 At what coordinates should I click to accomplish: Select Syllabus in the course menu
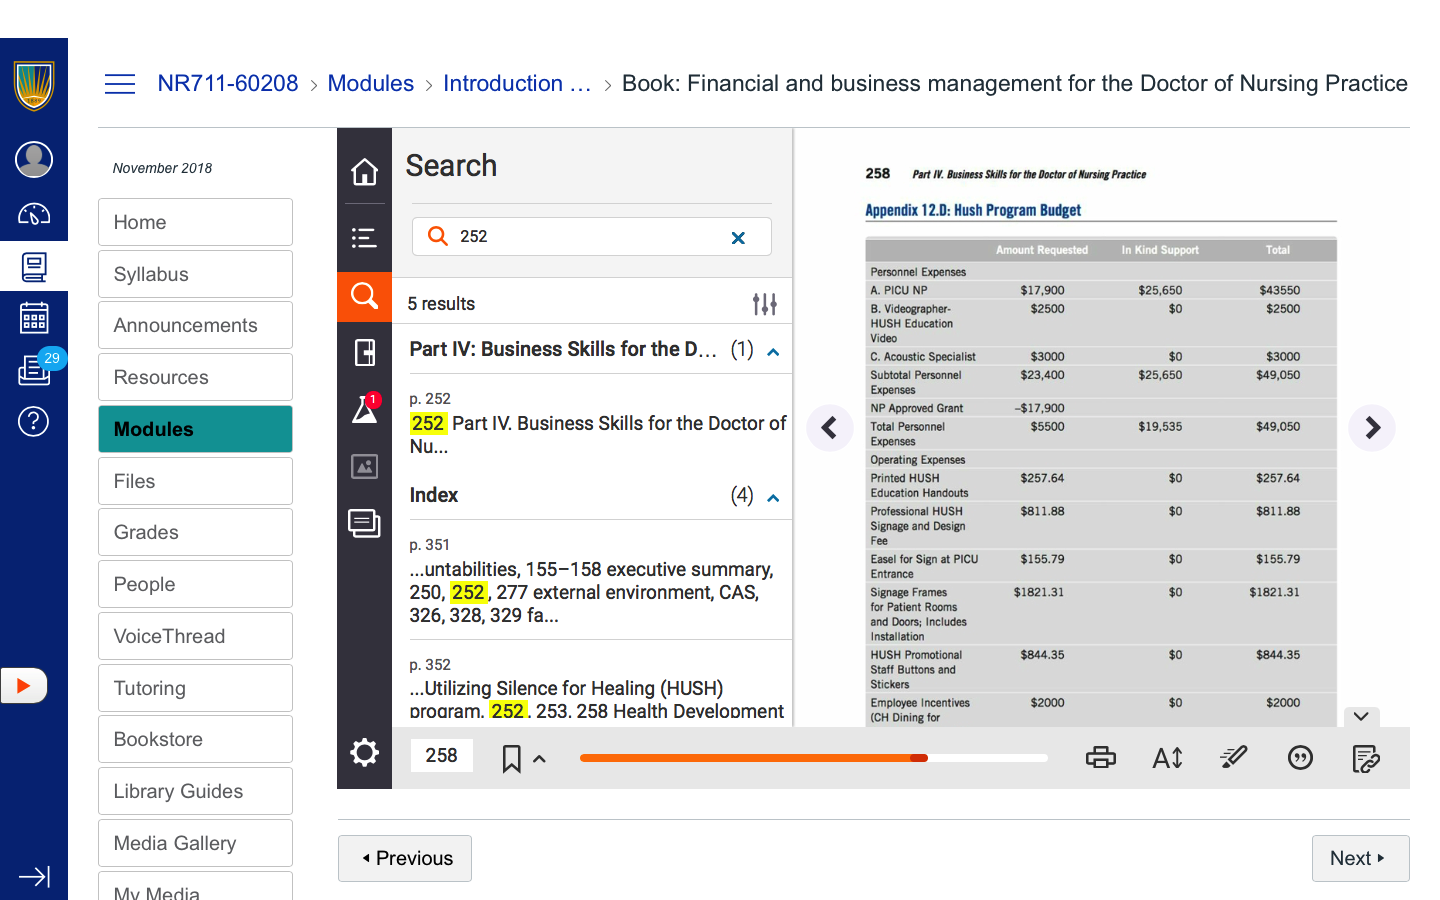point(195,274)
